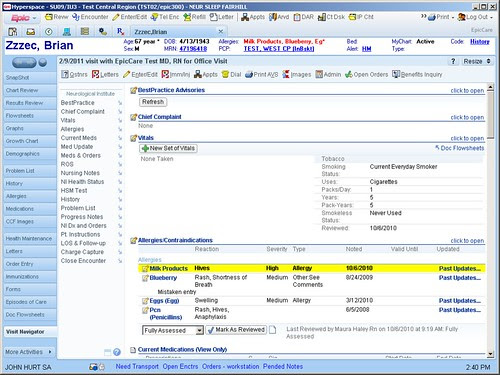This screenshot has width=500, height=375.
Task: Open Dial in the visit toolbar
Action: [231, 74]
